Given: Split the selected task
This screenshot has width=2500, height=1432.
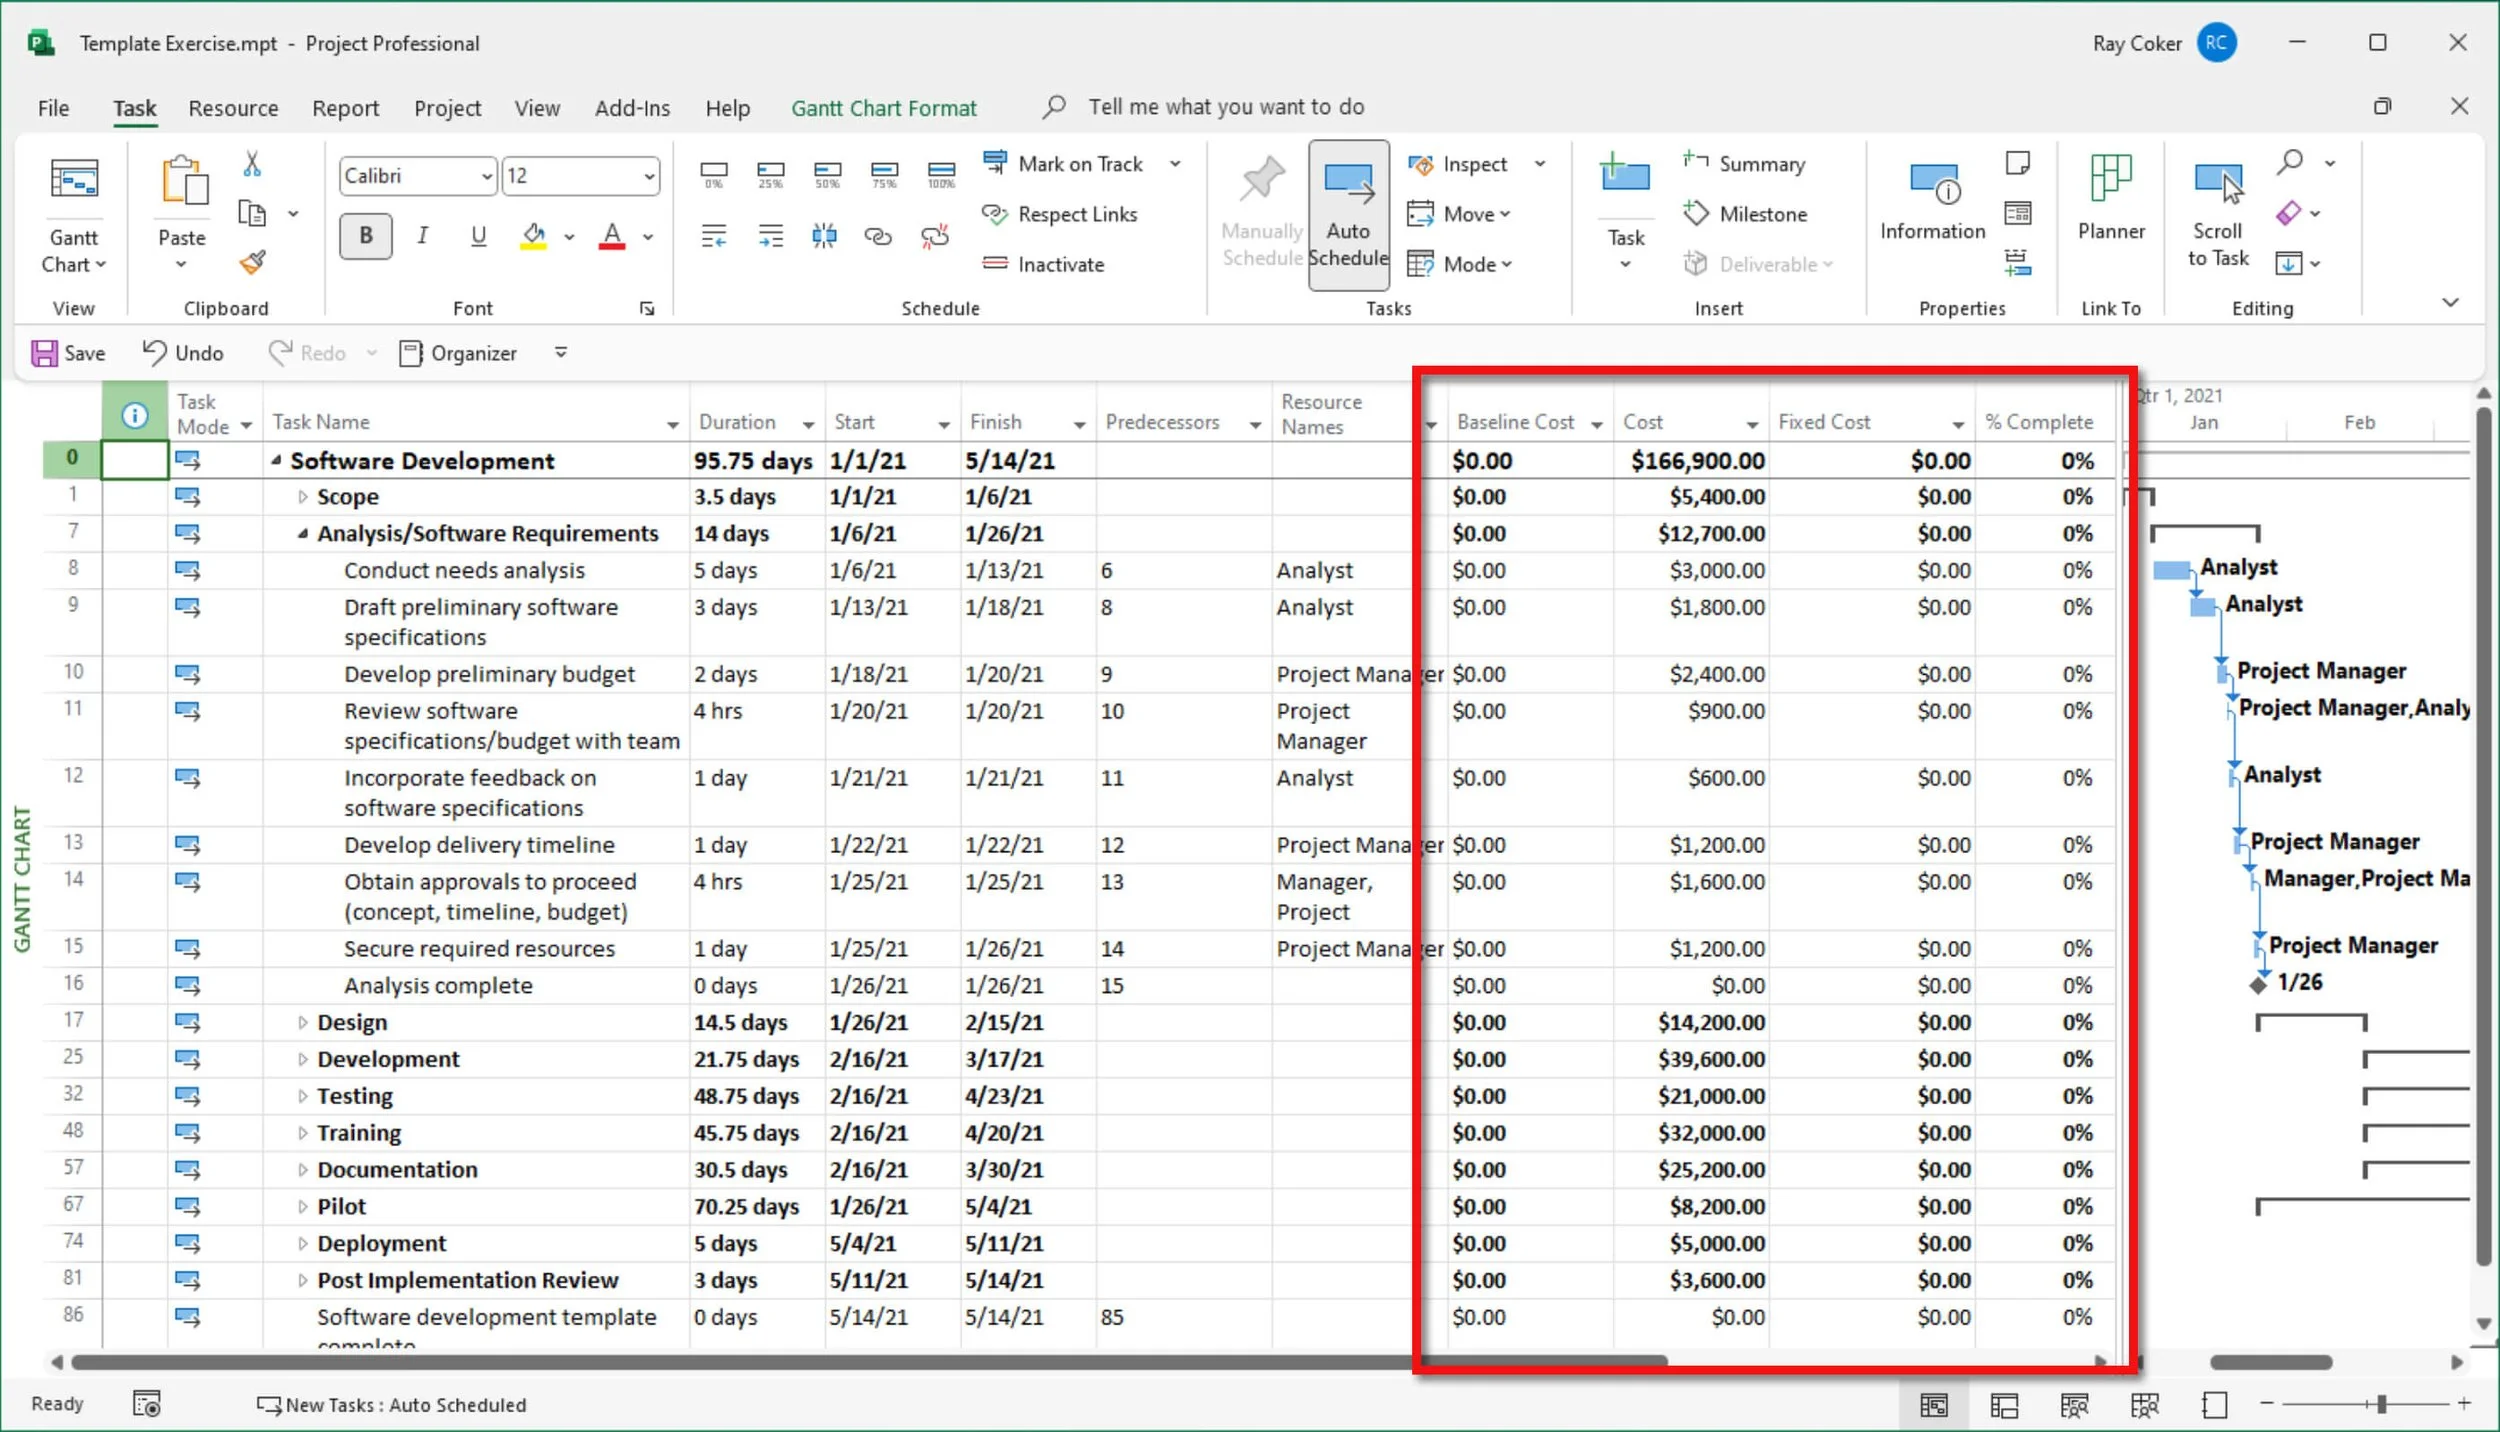Looking at the screenshot, I should click(x=824, y=236).
